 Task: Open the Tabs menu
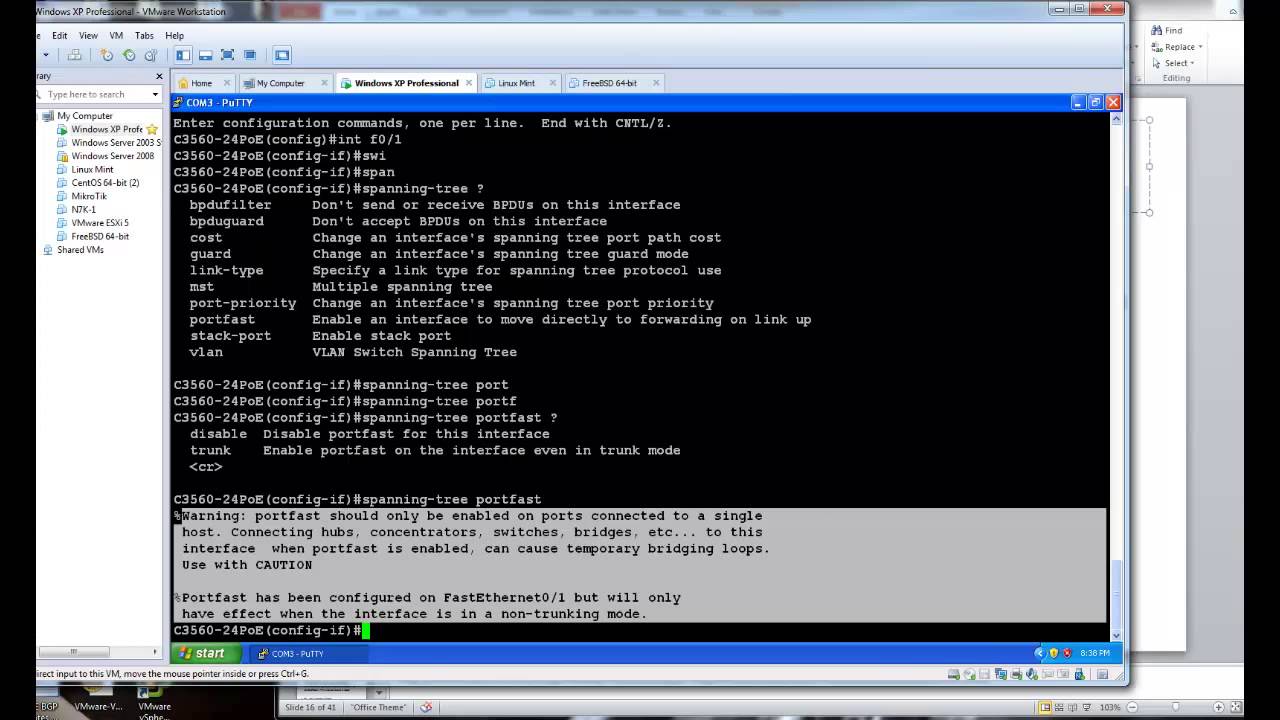[x=144, y=35]
